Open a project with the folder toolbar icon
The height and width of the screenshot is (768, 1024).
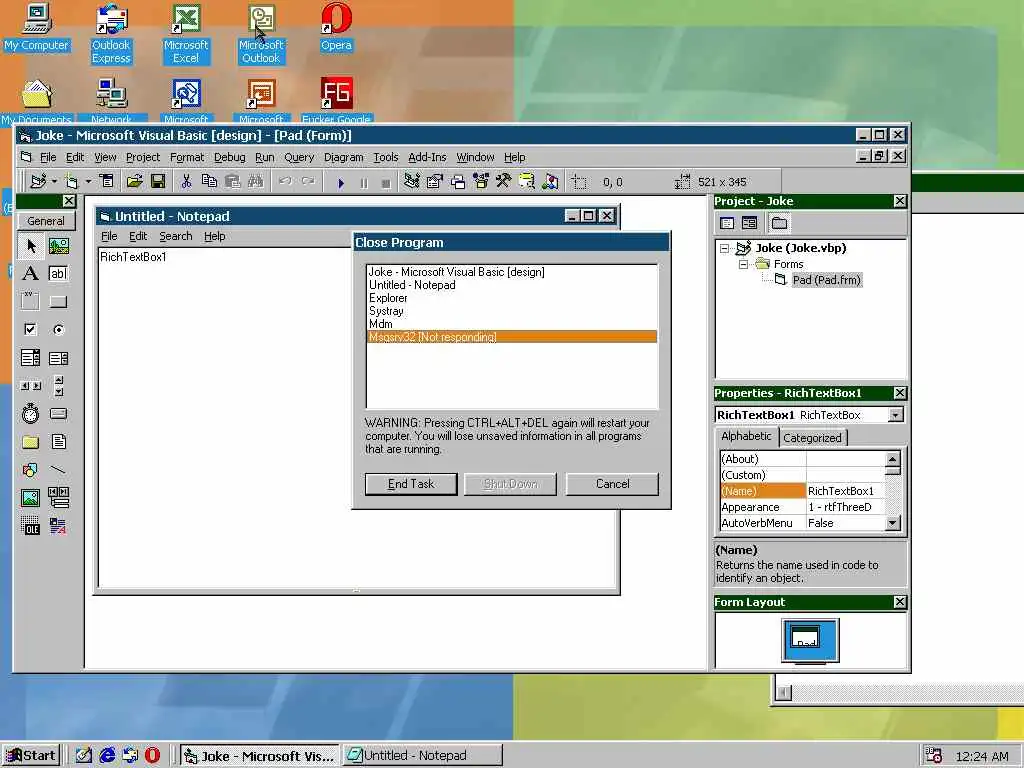[x=135, y=182]
